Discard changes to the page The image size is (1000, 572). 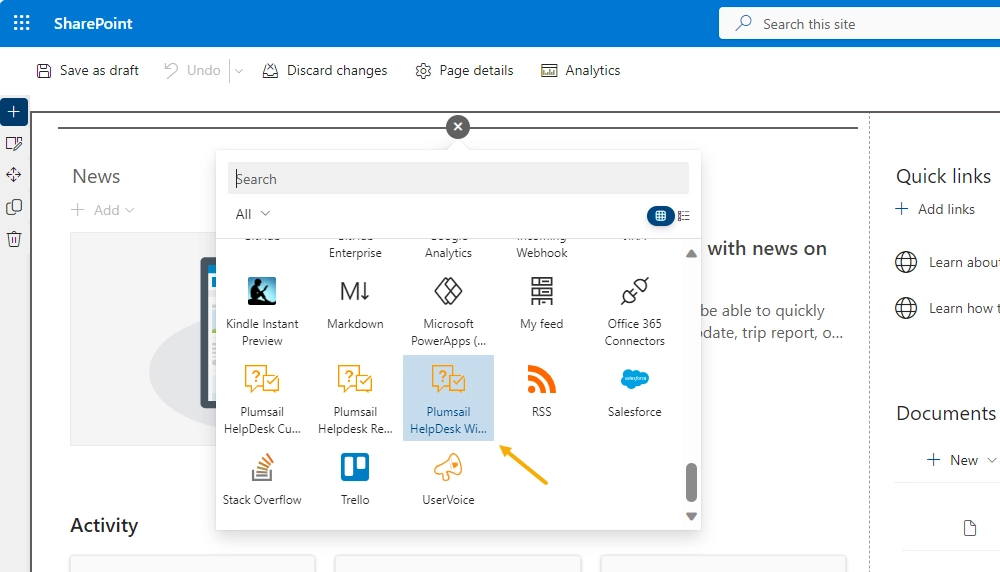pyautogui.click(x=325, y=70)
